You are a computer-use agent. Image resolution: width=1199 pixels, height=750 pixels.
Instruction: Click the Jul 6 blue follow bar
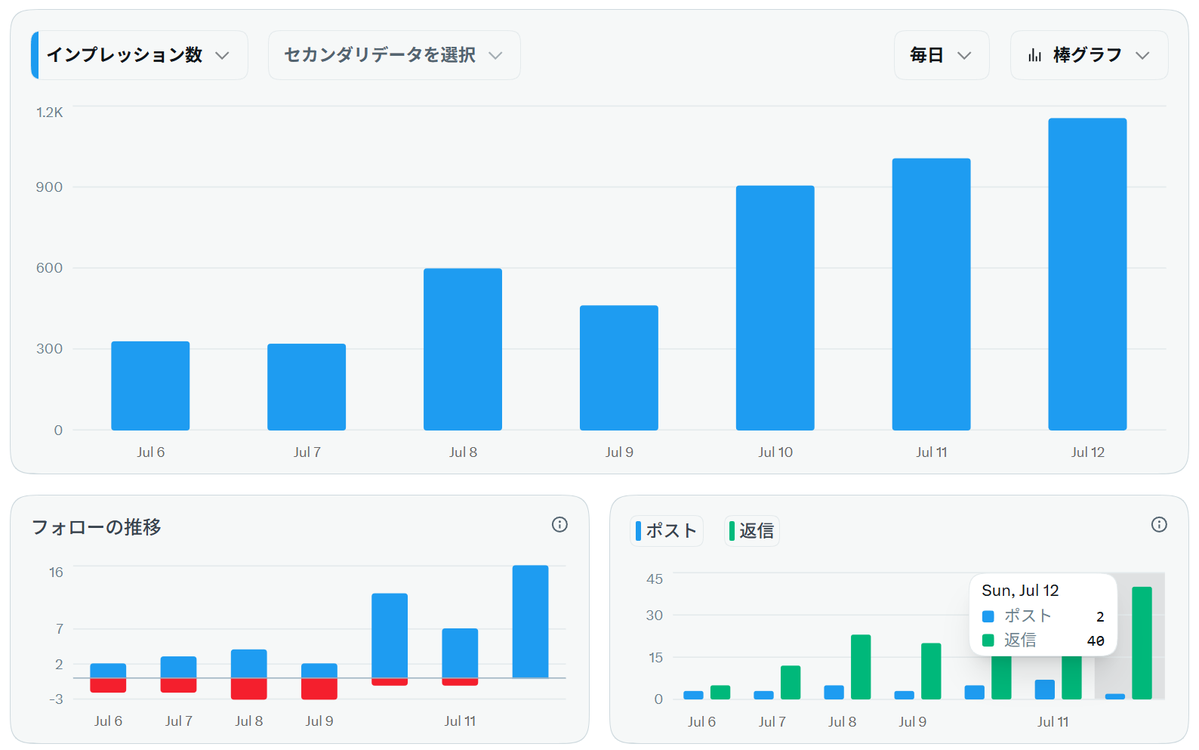coord(109,670)
